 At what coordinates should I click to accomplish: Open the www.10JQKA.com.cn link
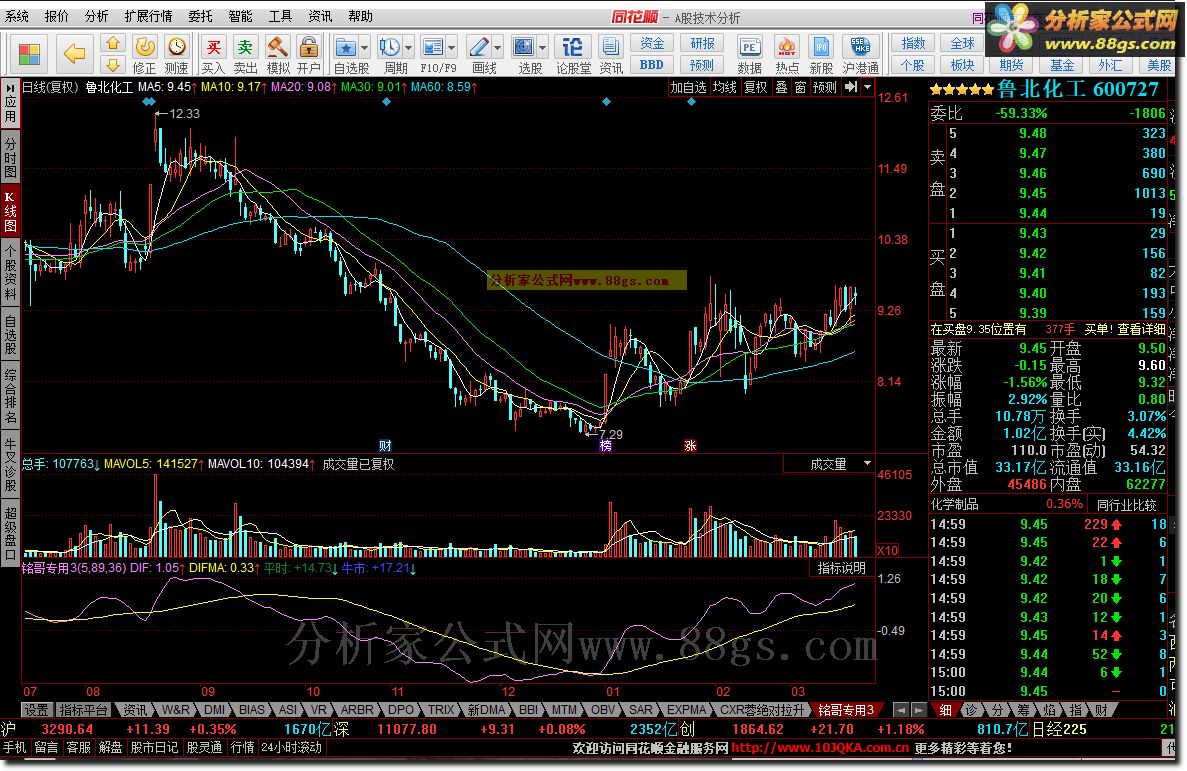820,748
